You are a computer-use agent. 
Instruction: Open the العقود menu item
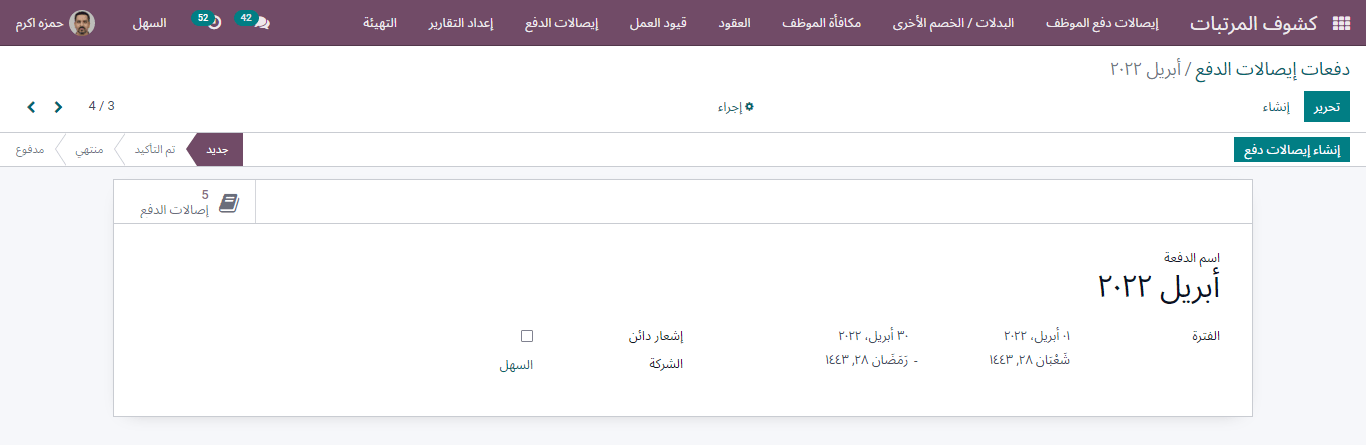coord(735,23)
